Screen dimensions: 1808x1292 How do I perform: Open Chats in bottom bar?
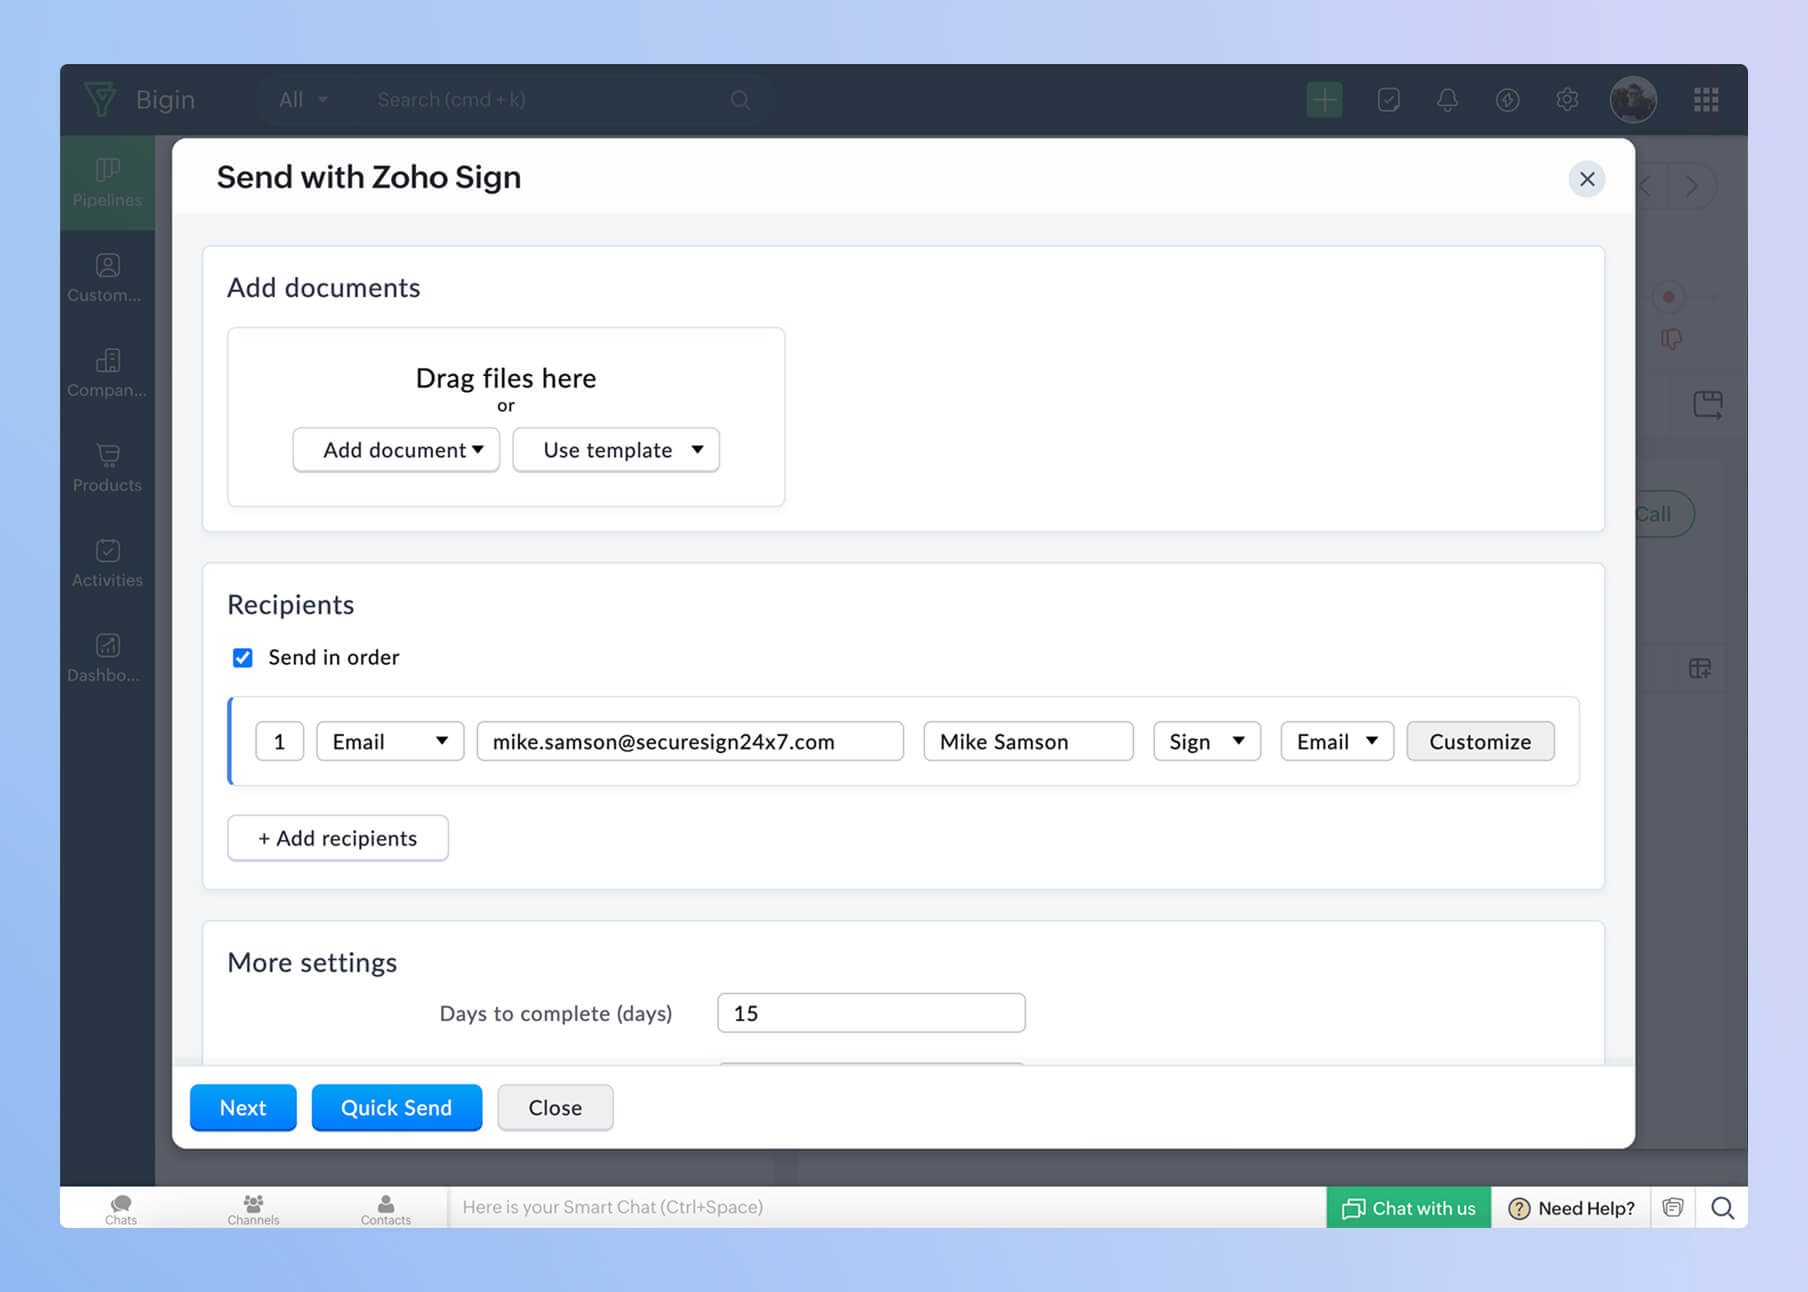(121, 1208)
